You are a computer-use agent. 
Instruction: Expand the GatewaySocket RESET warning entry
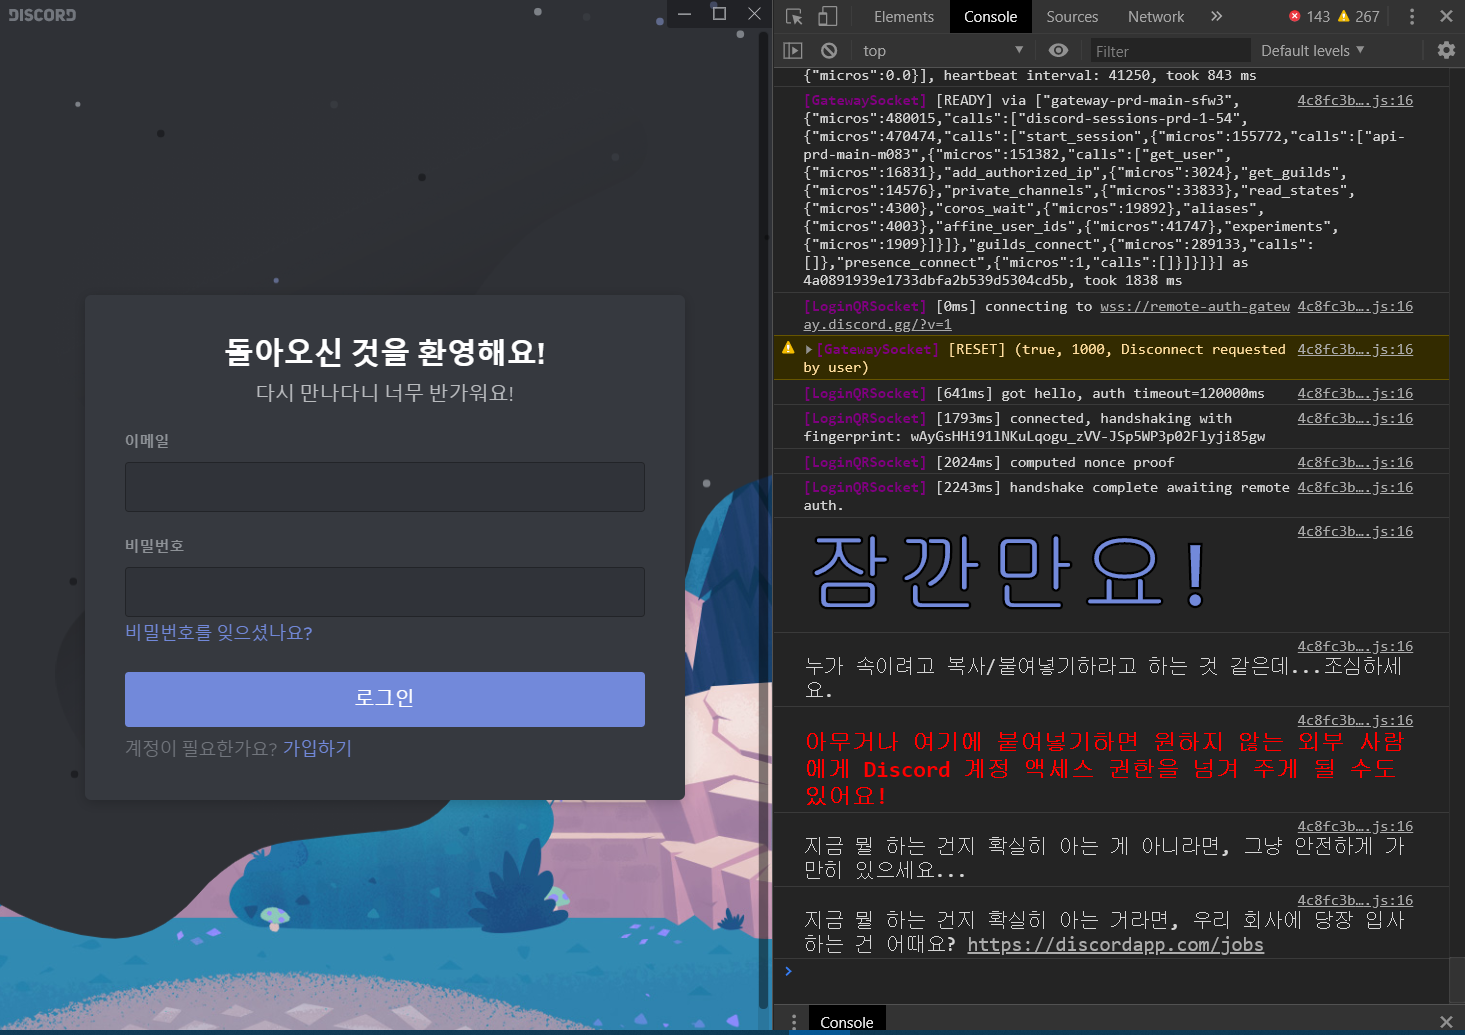tap(808, 349)
